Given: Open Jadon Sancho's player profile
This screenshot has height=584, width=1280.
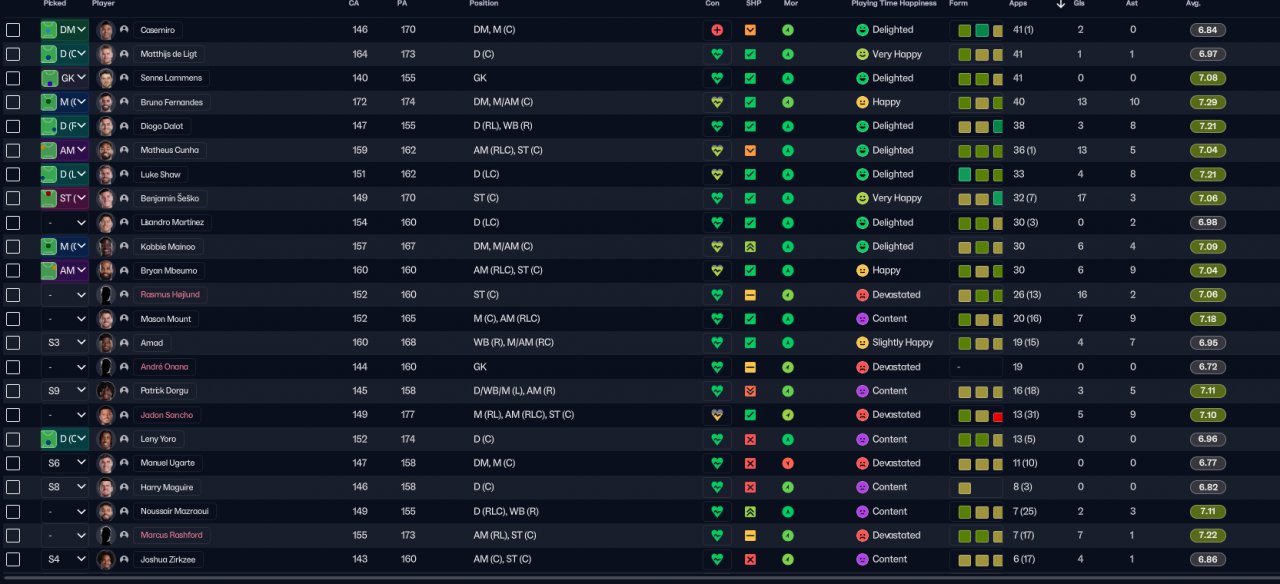Looking at the screenshot, I should [x=166, y=415].
